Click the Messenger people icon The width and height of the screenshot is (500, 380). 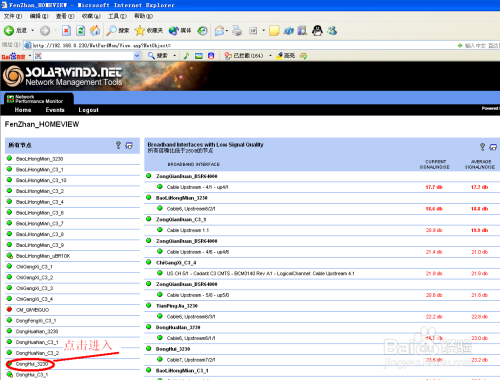(332, 31)
